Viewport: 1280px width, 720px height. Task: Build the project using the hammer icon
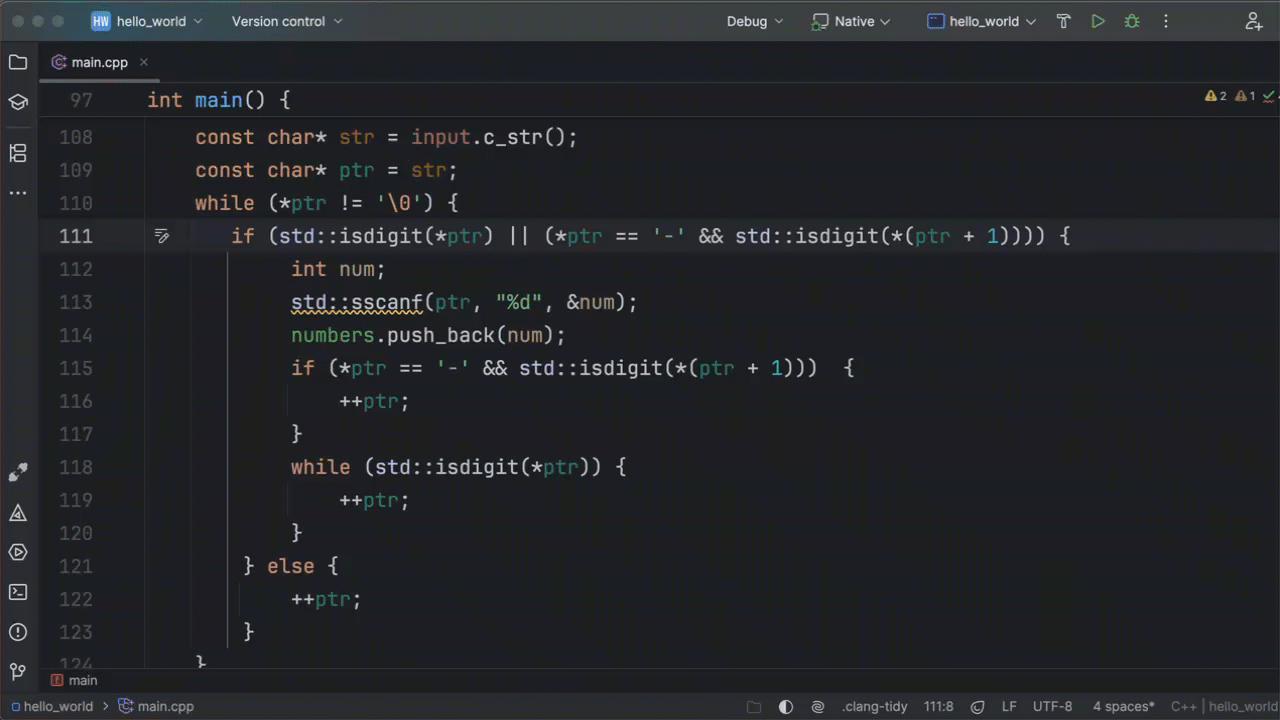pyautogui.click(x=1063, y=21)
